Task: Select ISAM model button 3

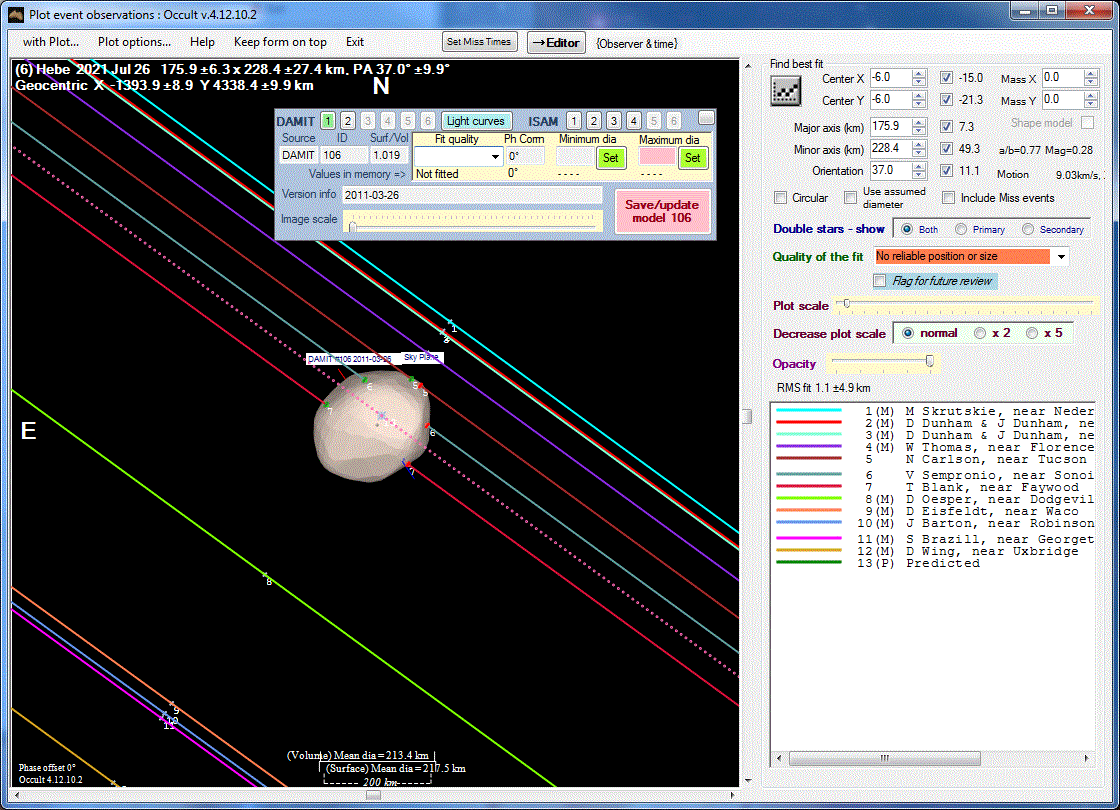Action: pyautogui.click(x=614, y=121)
